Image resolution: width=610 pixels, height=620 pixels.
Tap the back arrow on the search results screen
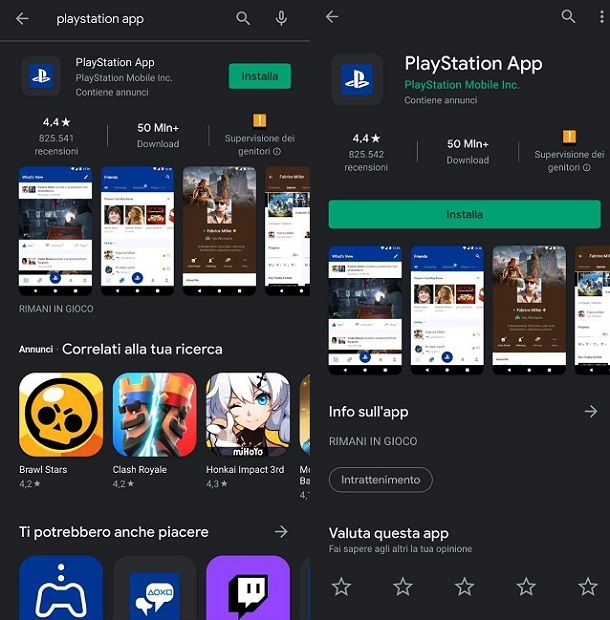point(23,18)
